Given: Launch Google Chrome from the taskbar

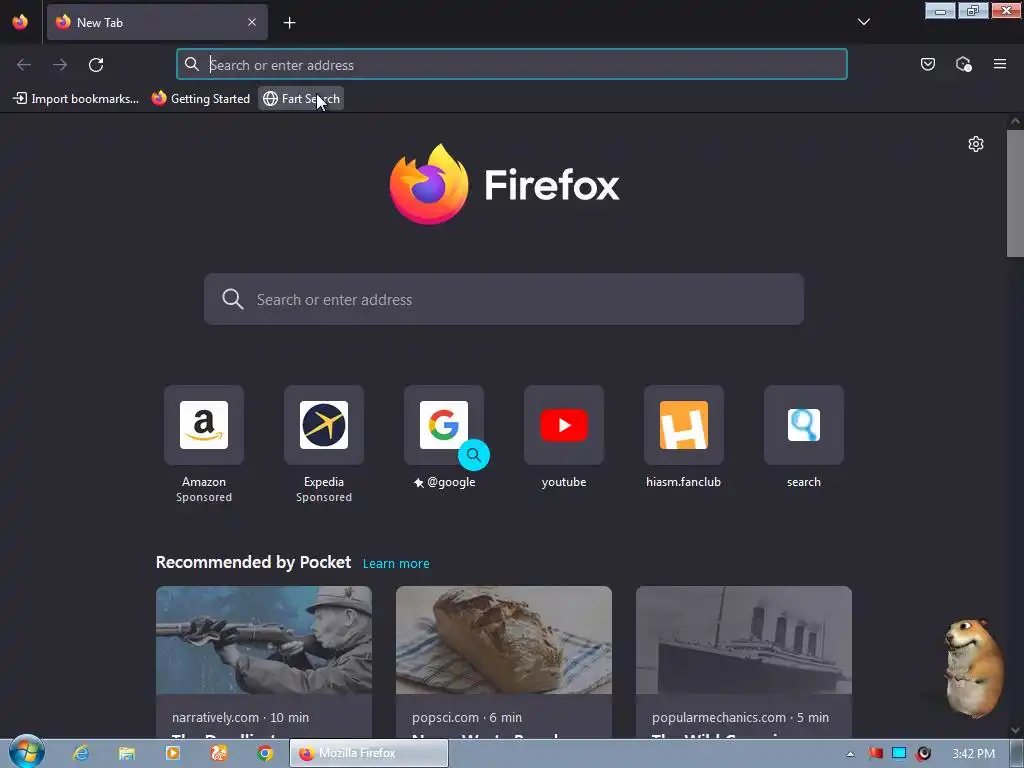Looking at the screenshot, I should (264, 753).
